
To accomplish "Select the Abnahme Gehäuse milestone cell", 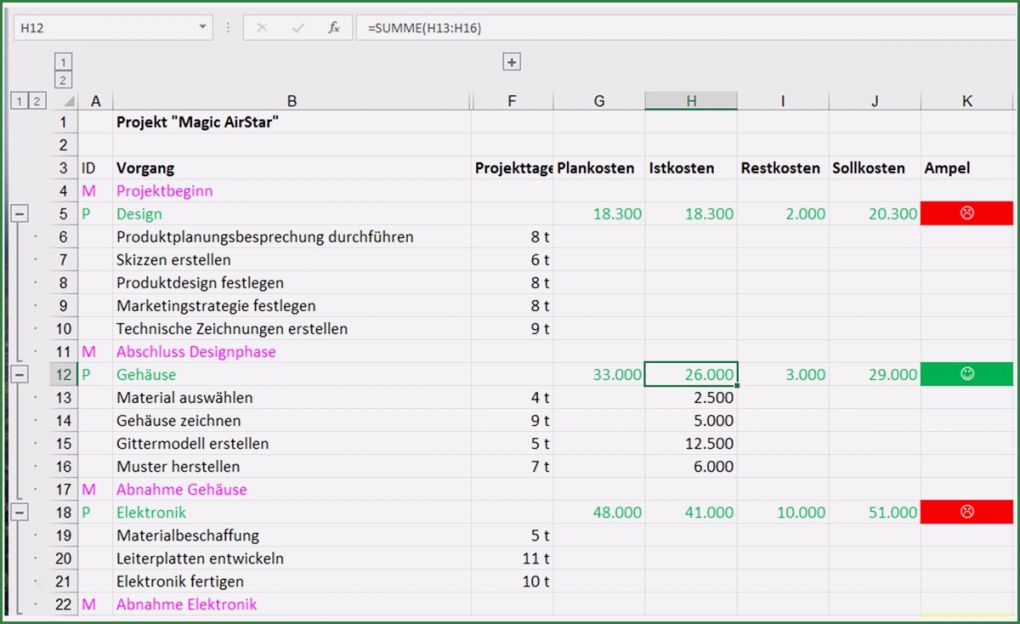I will [181, 489].
